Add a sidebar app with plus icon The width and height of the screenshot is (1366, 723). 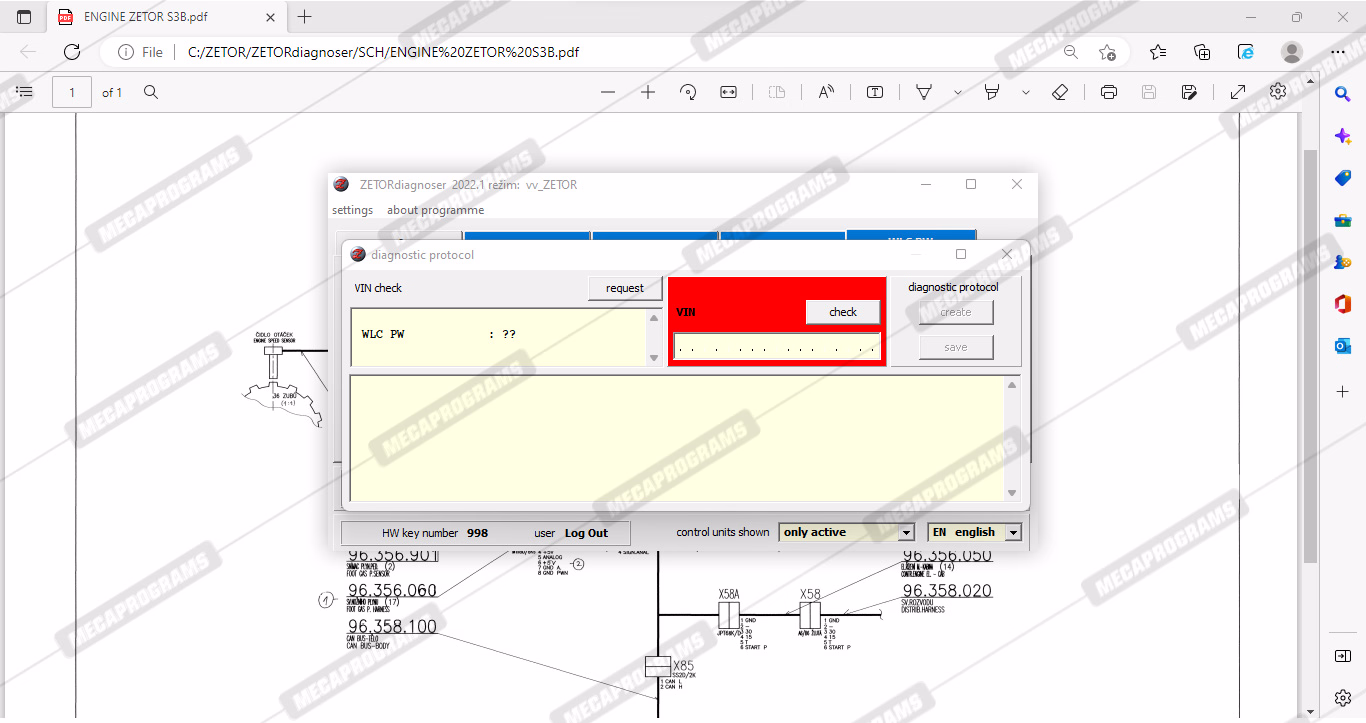(x=1343, y=392)
